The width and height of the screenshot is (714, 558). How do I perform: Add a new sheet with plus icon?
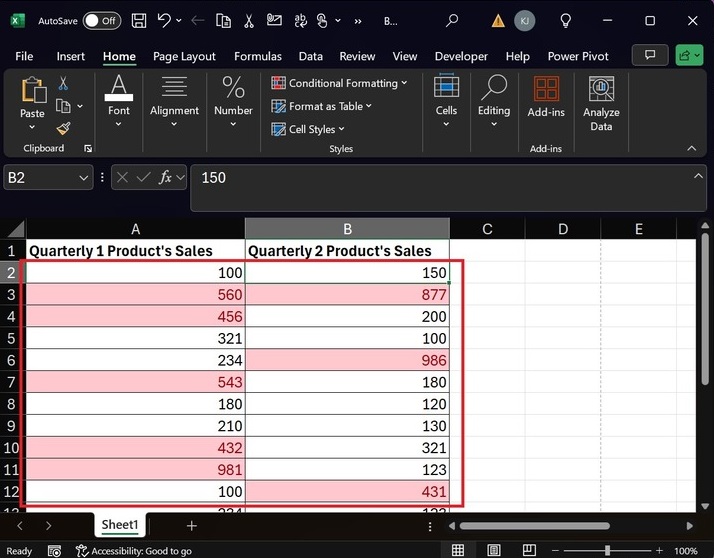coord(191,525)
